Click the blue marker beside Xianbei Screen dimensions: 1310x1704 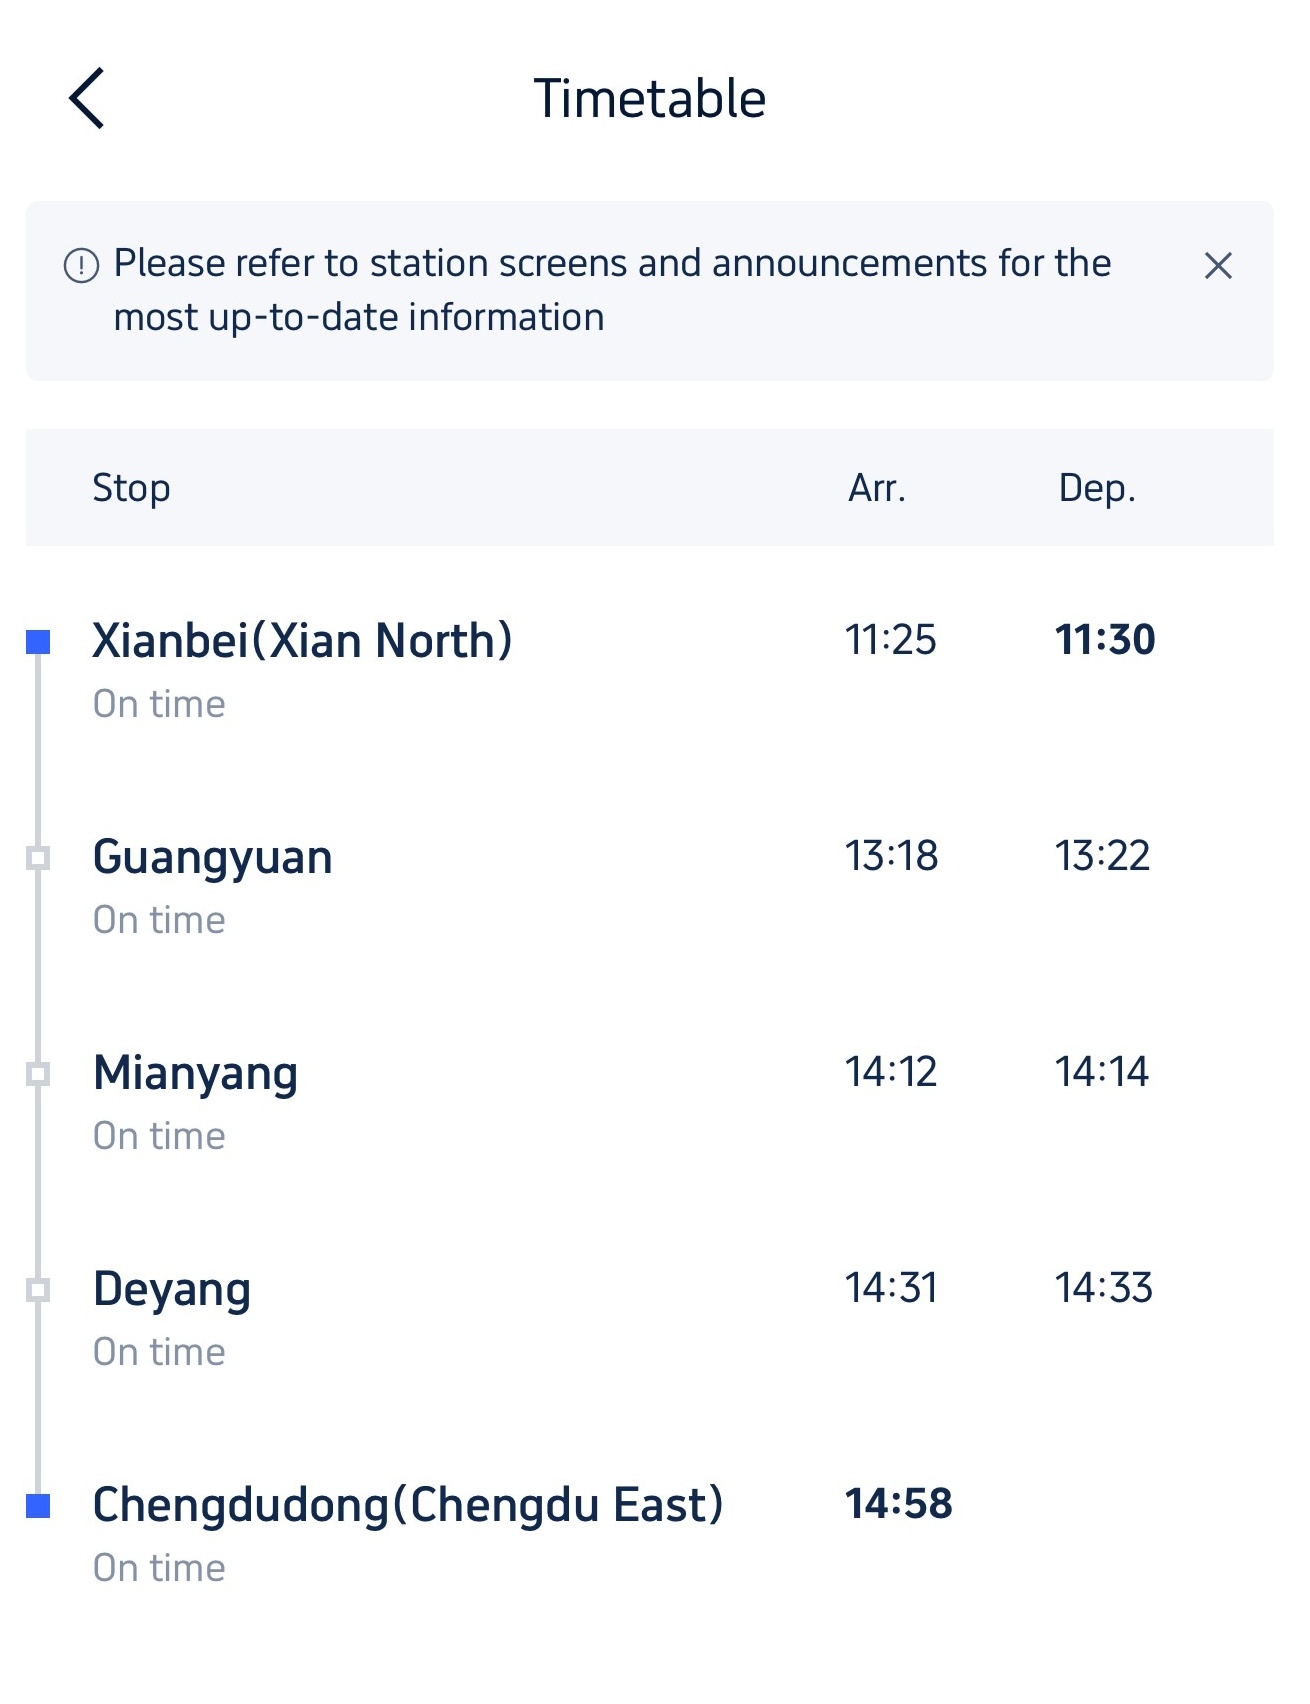pyautogui.click(x=38, y=642)
